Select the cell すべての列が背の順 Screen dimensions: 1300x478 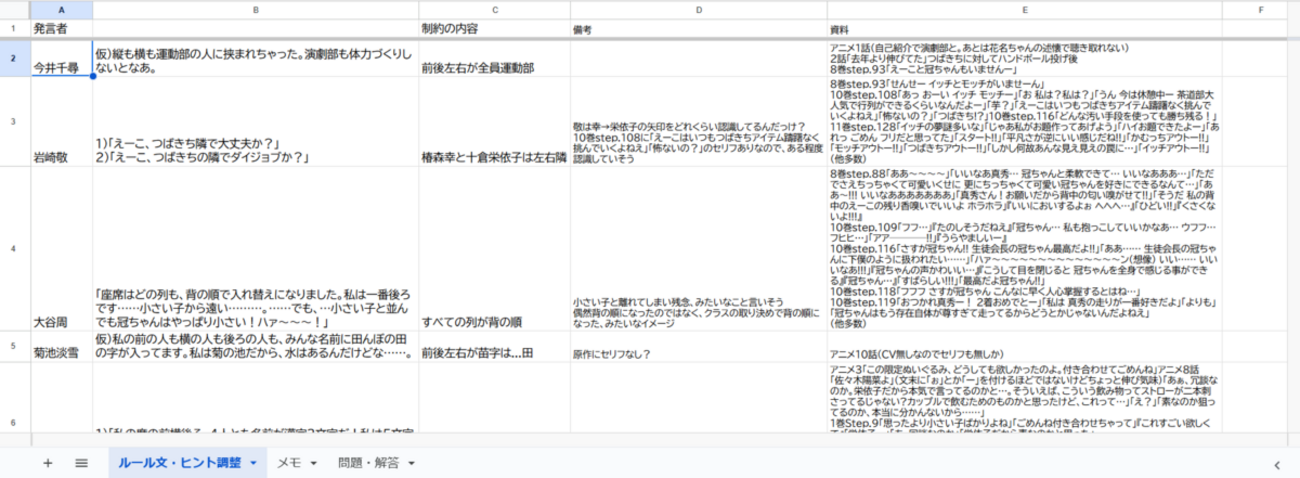494,249
